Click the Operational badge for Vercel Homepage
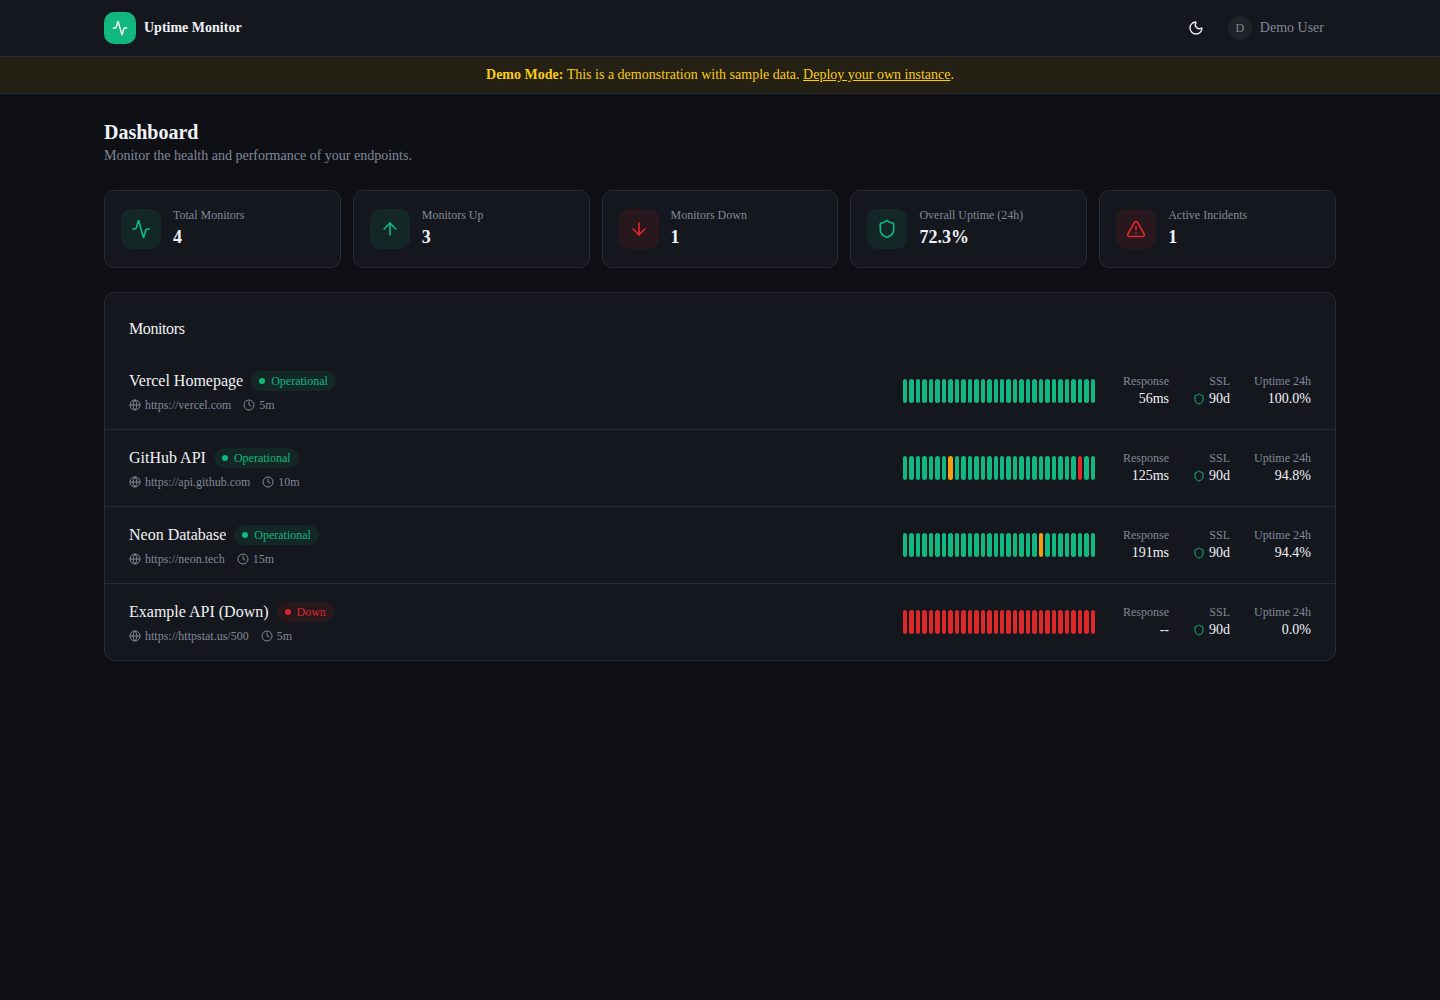Image resolution: width=1440 pixels, height=1000 pixels. click(x=293, y=381)
